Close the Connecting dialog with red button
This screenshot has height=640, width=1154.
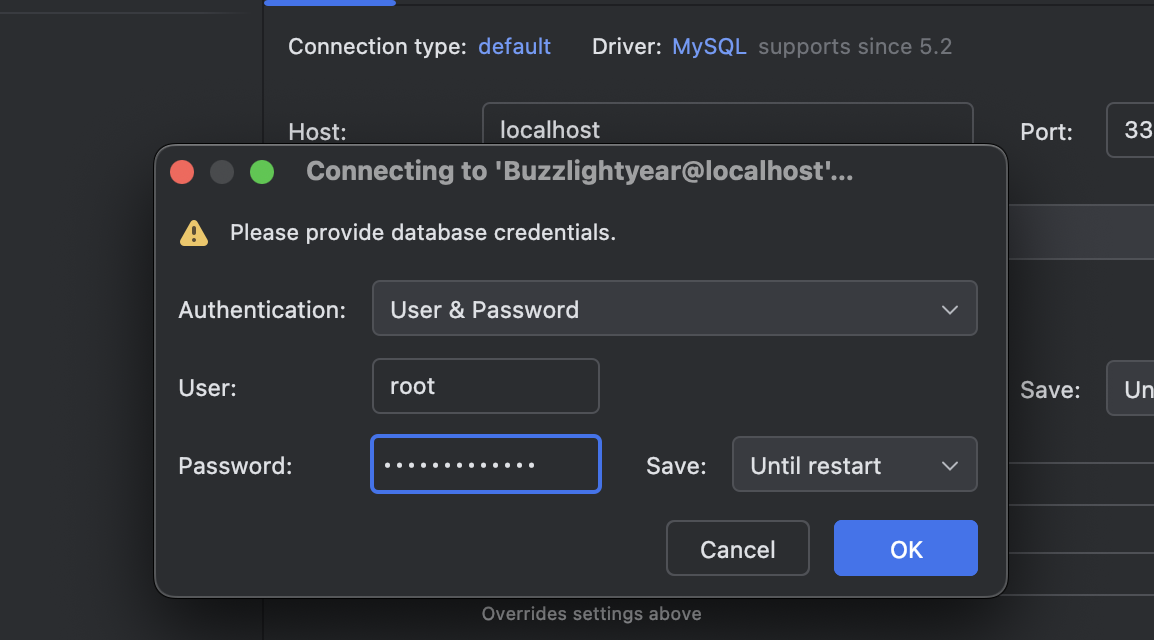182,172
